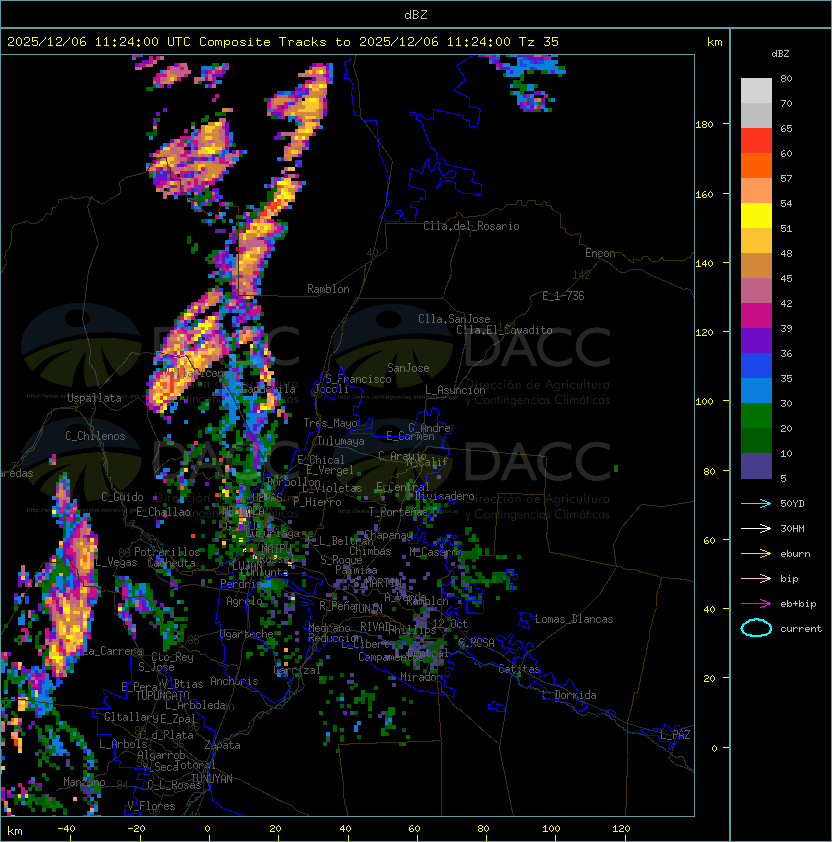This screenshot has height=842, width=832.
Task: Click the 'E_Challao' place label
Action: click(x=163, y=512)
